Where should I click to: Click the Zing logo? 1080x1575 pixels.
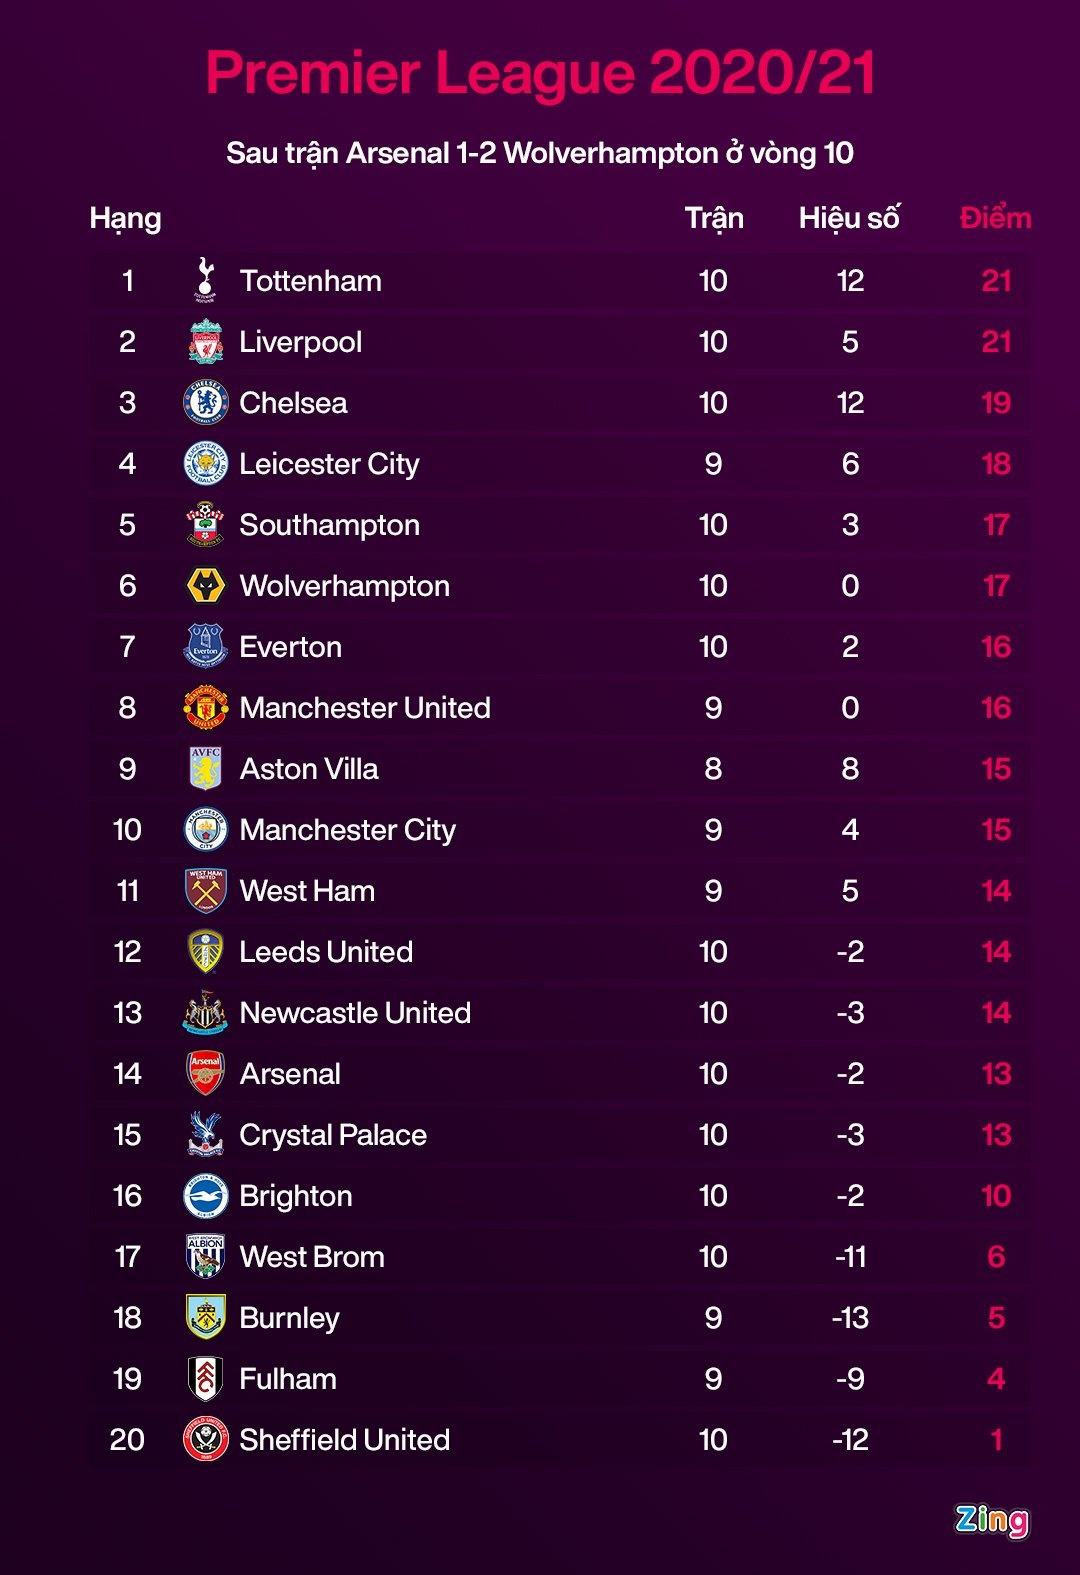pos(991,1520)
